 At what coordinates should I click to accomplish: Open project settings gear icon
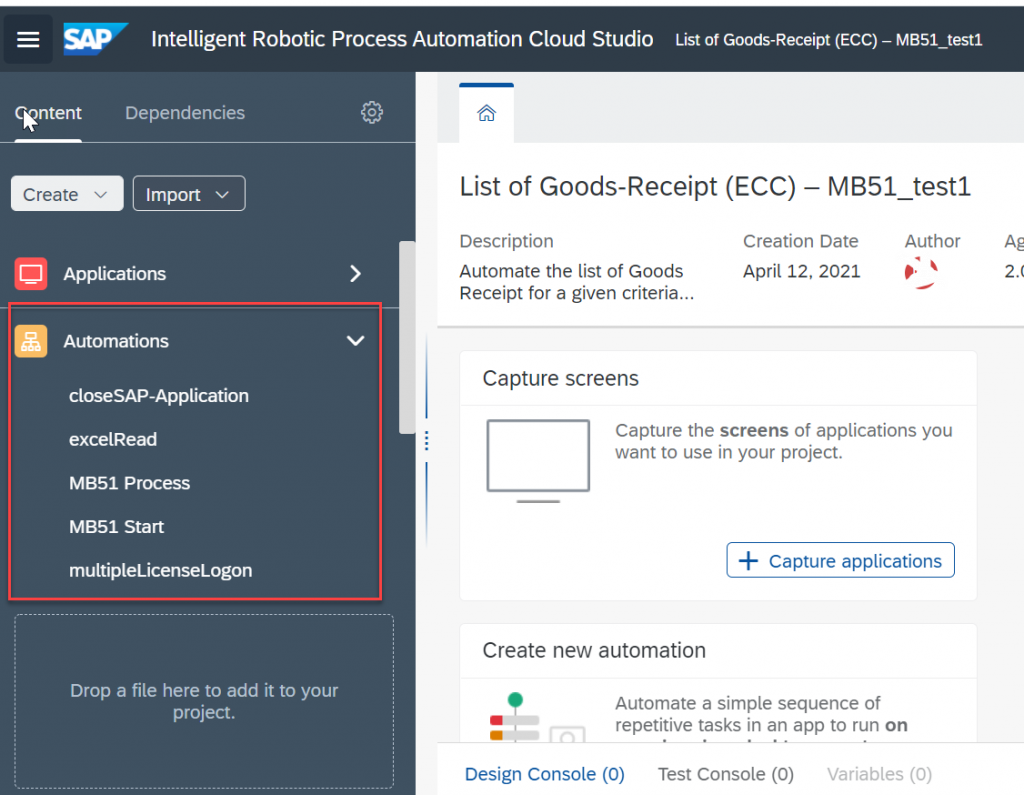pos(372,112)
